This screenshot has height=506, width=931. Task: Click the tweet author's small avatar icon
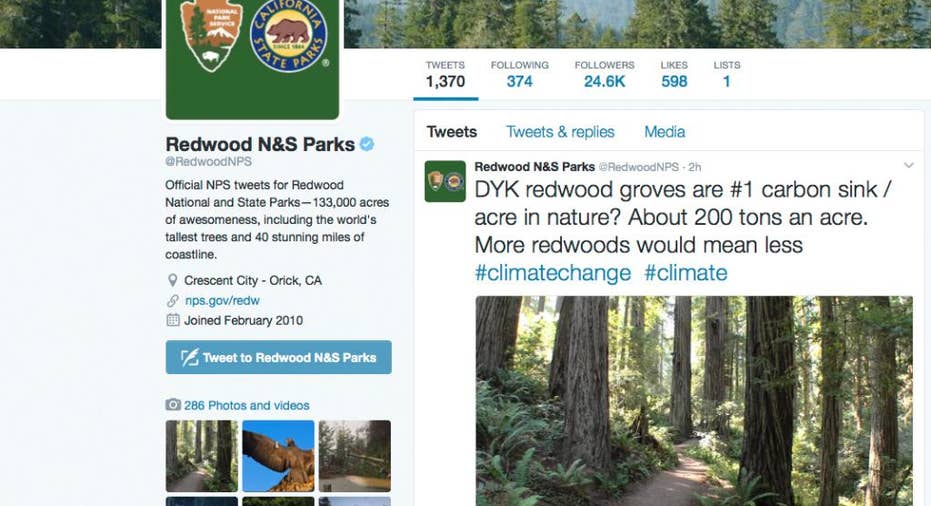click(445, 181)
